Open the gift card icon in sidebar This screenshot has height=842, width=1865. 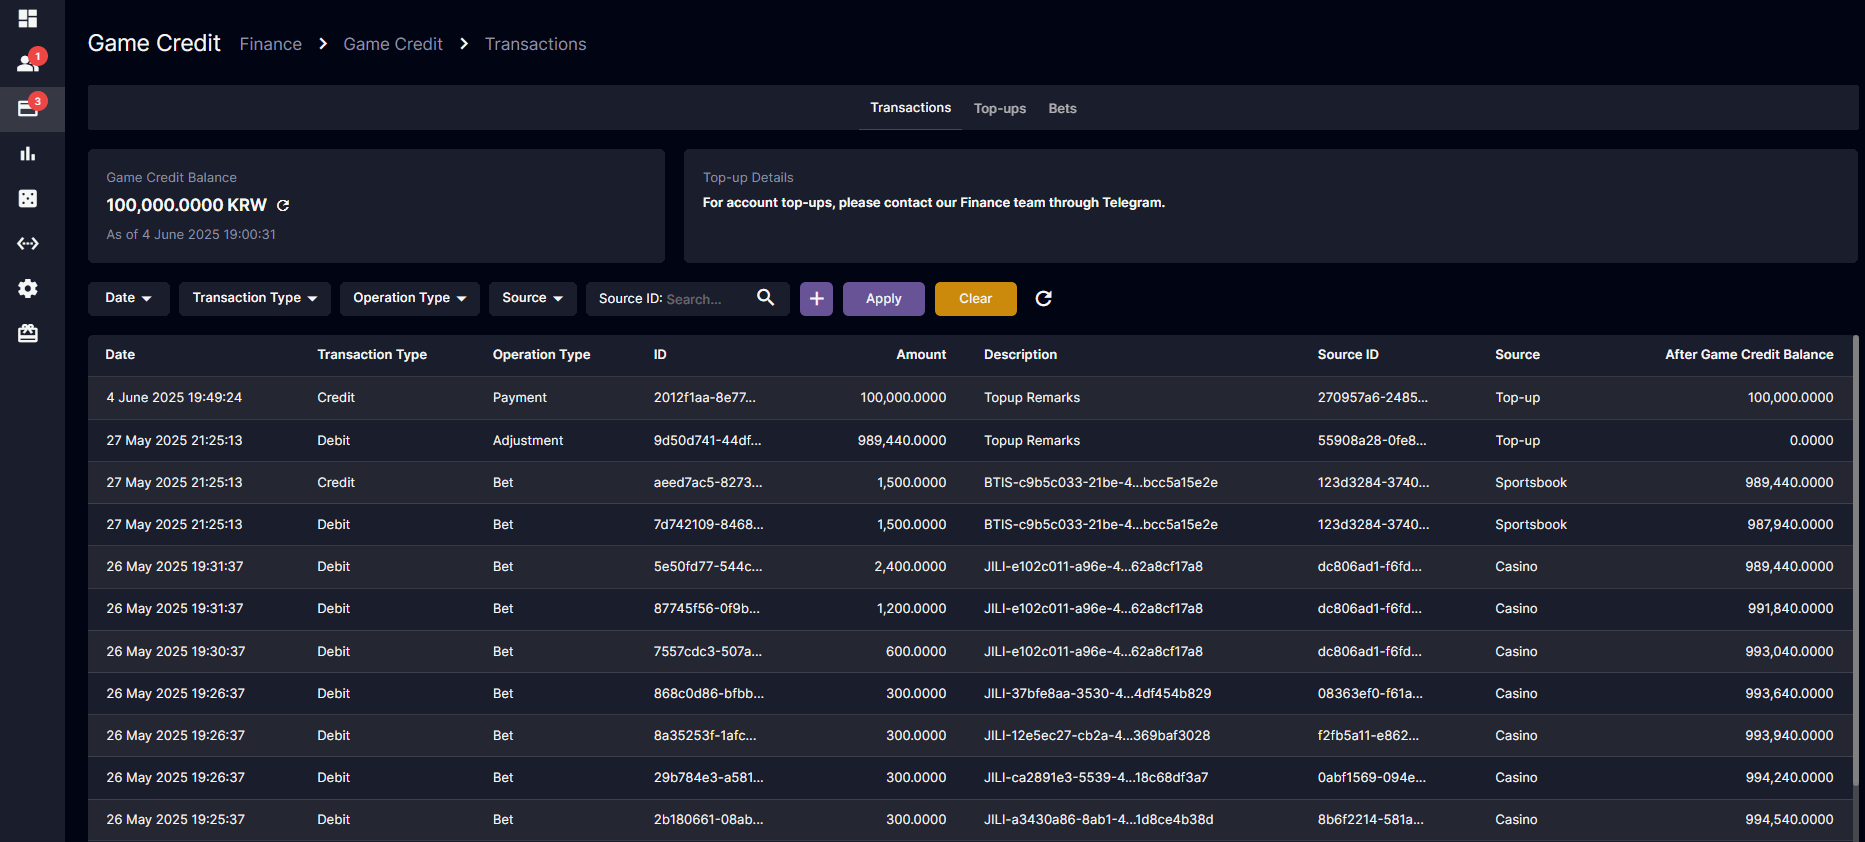click(28, 333)
